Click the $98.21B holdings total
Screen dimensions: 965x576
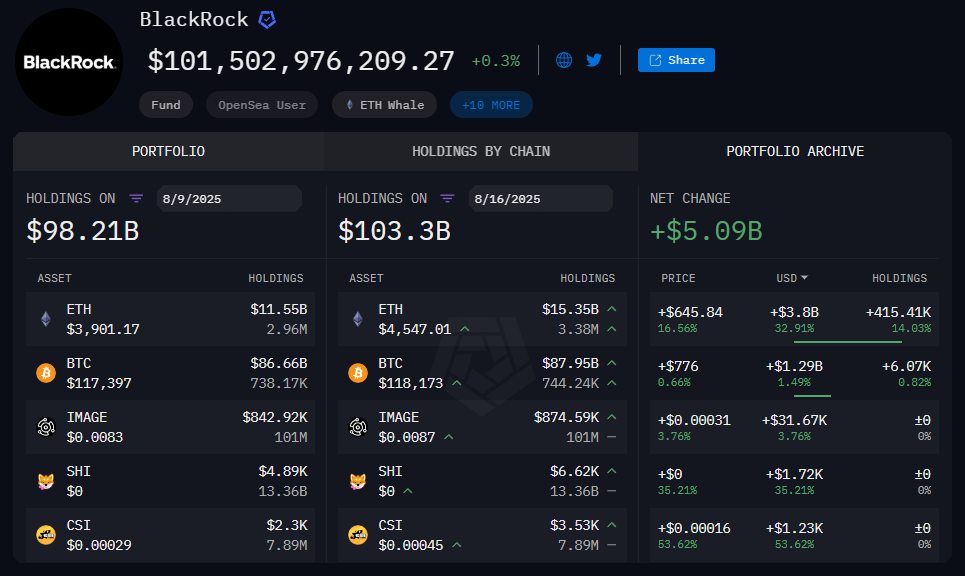(x=82, y=231)
